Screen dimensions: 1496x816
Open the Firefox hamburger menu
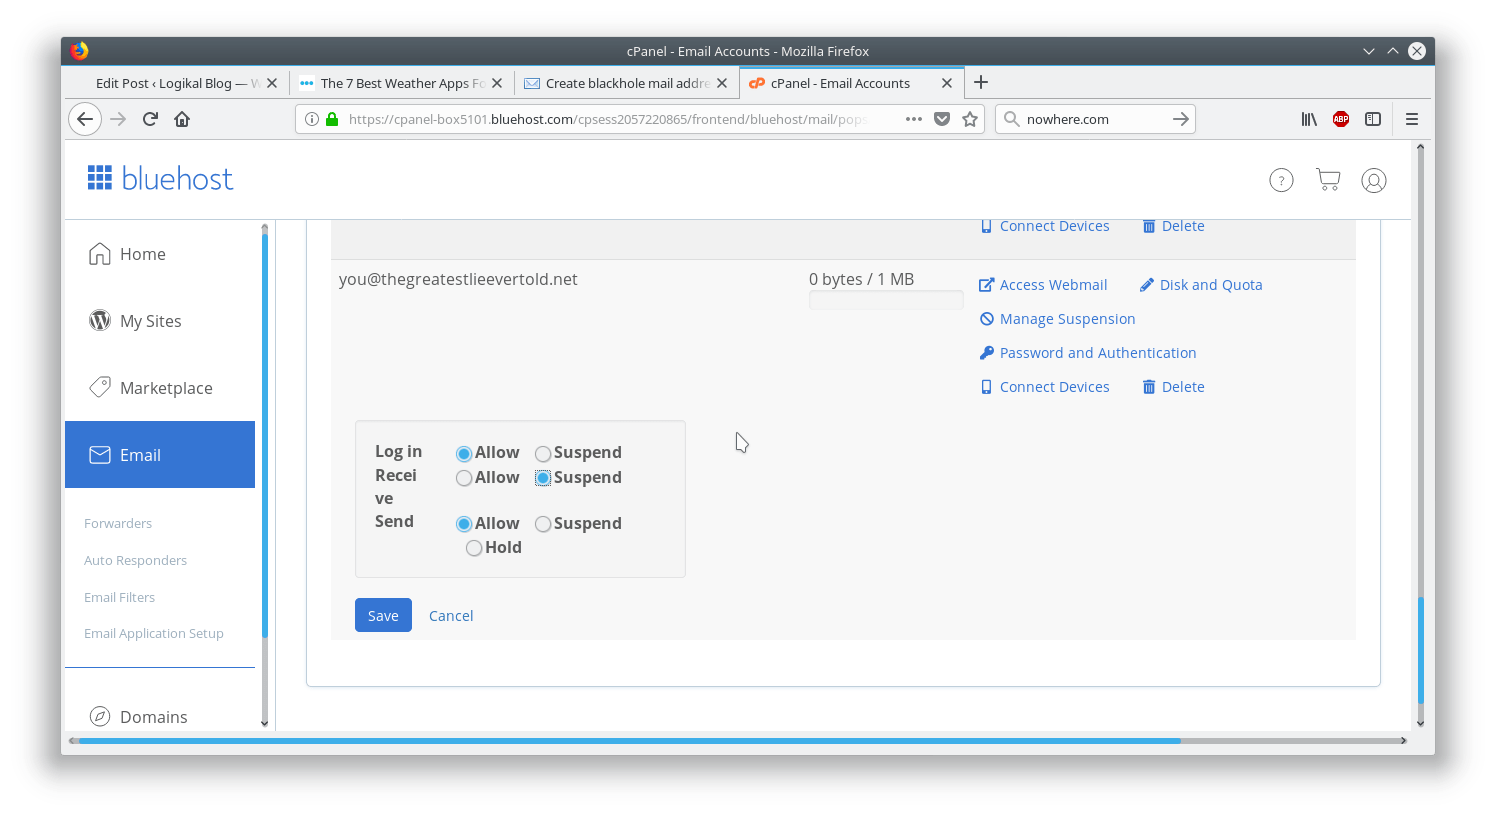pyautogui.click(x=1412, y=119)
